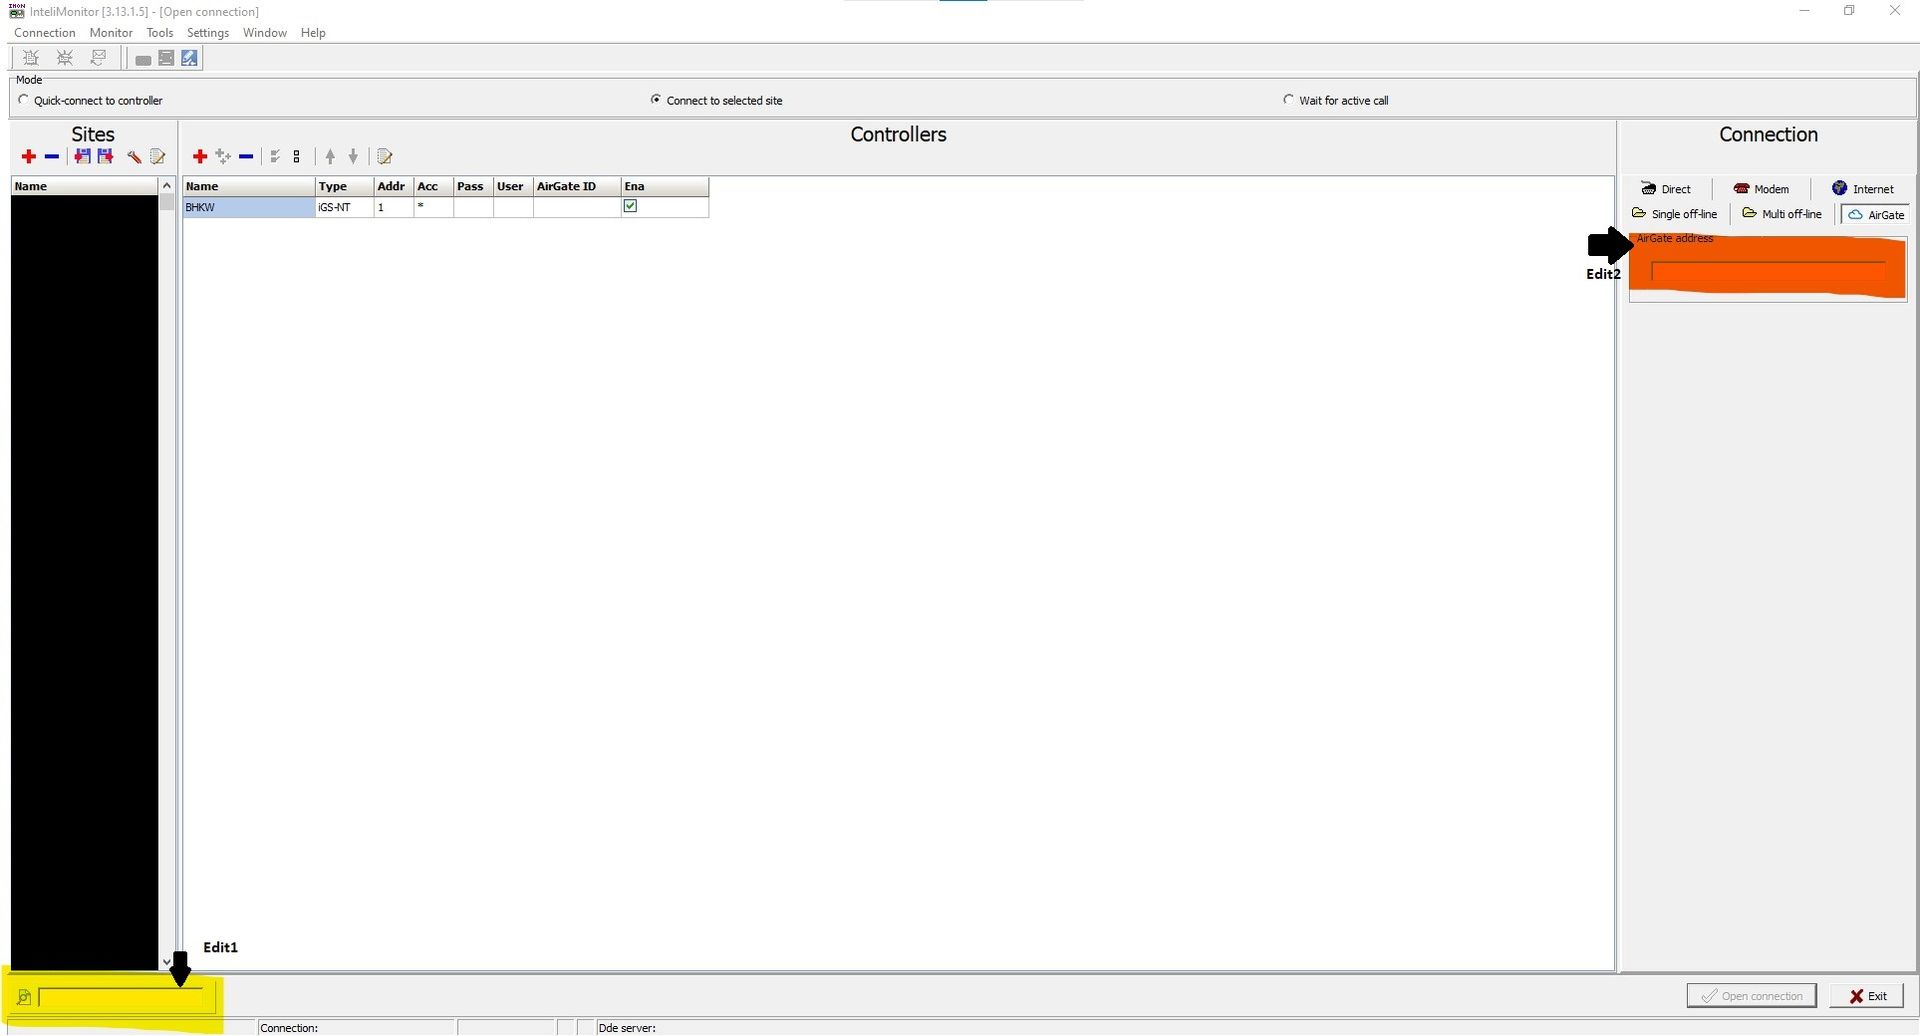The image size is (1920, 1036).
Task: Switch to Internet connection type
Action: coord(1862,189)
